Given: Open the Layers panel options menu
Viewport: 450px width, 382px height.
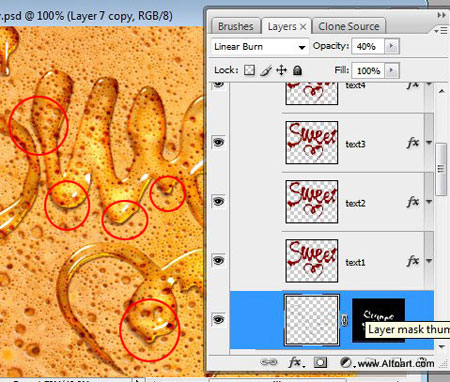Looking at the screenshot, I should pos(441,31).
